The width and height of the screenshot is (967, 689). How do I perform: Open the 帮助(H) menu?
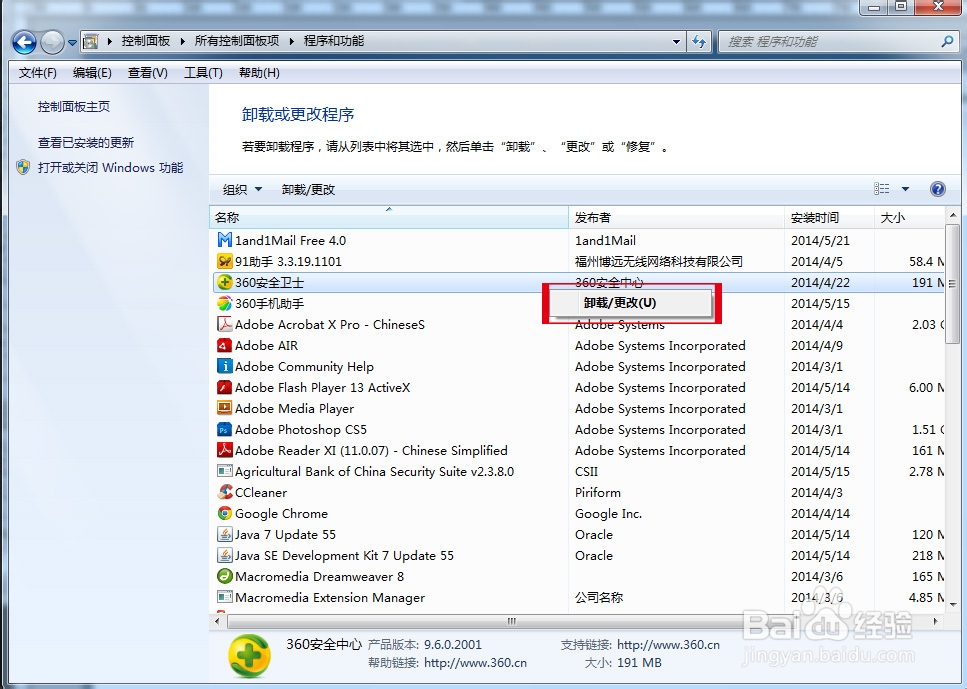point(259,73)
